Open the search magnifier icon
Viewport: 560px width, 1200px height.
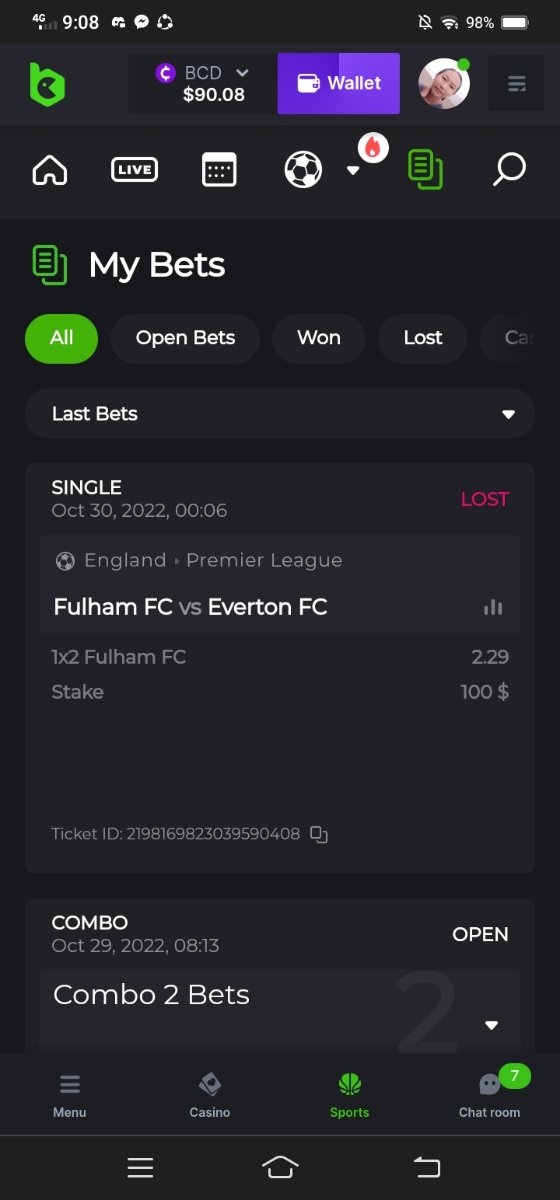coord(509,170)
